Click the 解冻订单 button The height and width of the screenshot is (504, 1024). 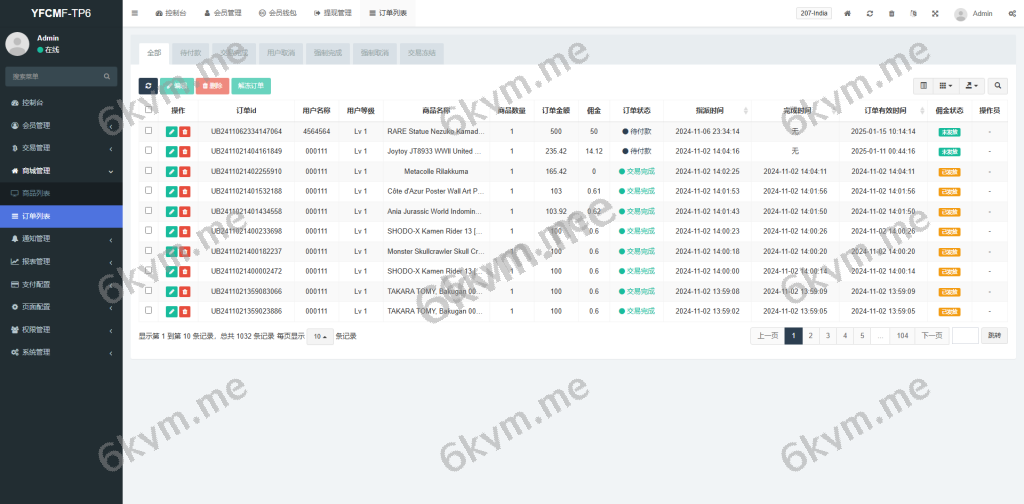click(251, 86)
